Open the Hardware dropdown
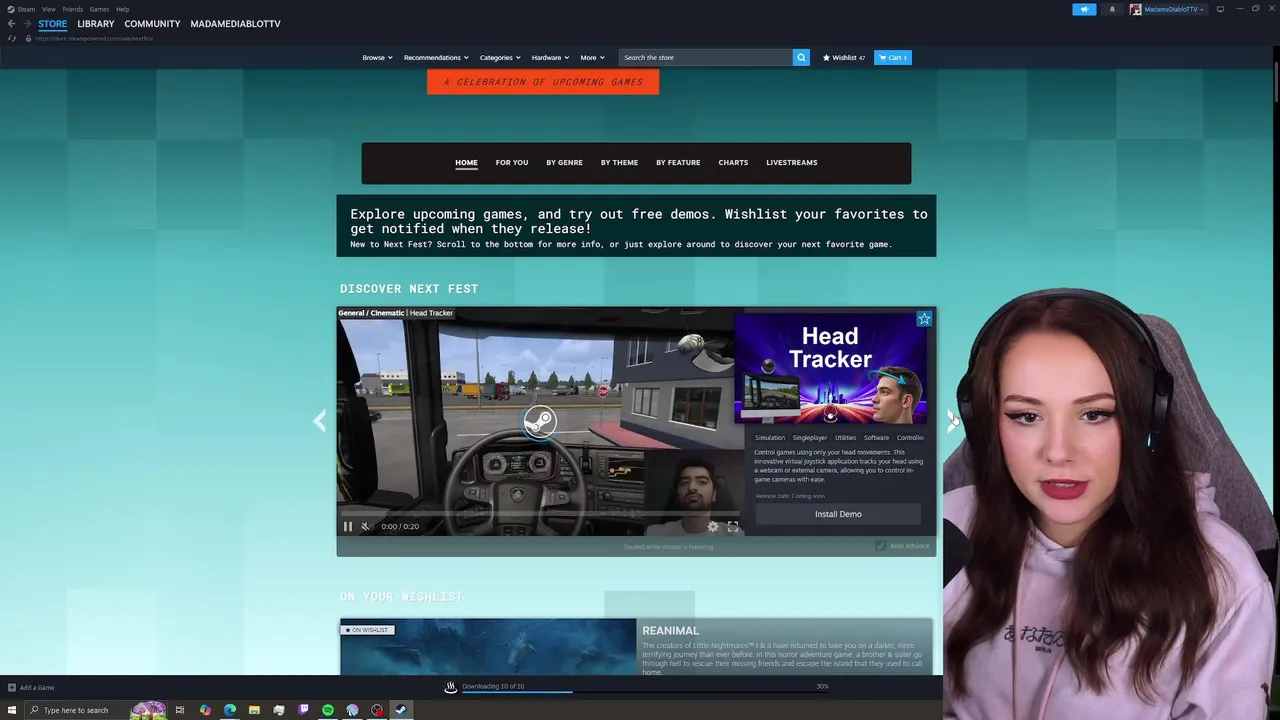Viewport: 1280px width, 720px height. click(x=550, y=58)
